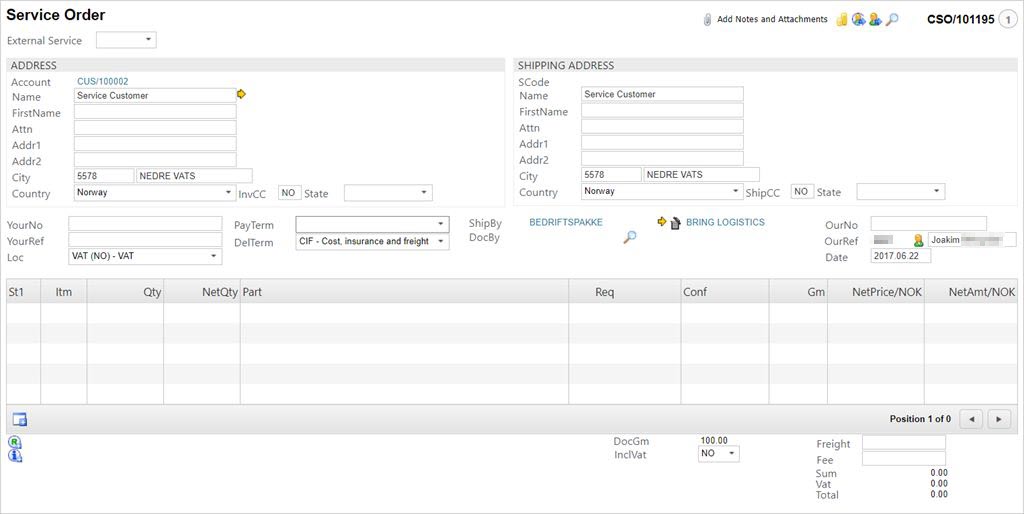
Task: Click the BEDRIFTSPAKKE ShipBy link
Action: point(566,222)
